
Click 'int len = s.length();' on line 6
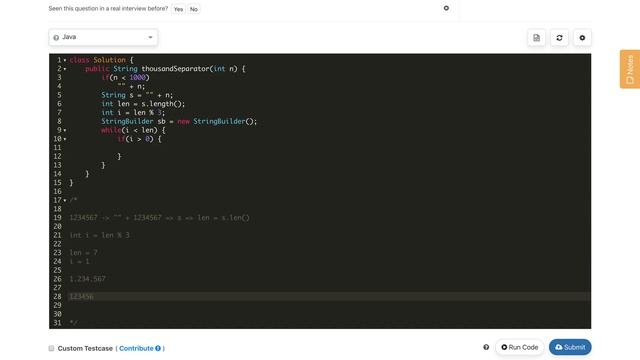pos(143,104)
